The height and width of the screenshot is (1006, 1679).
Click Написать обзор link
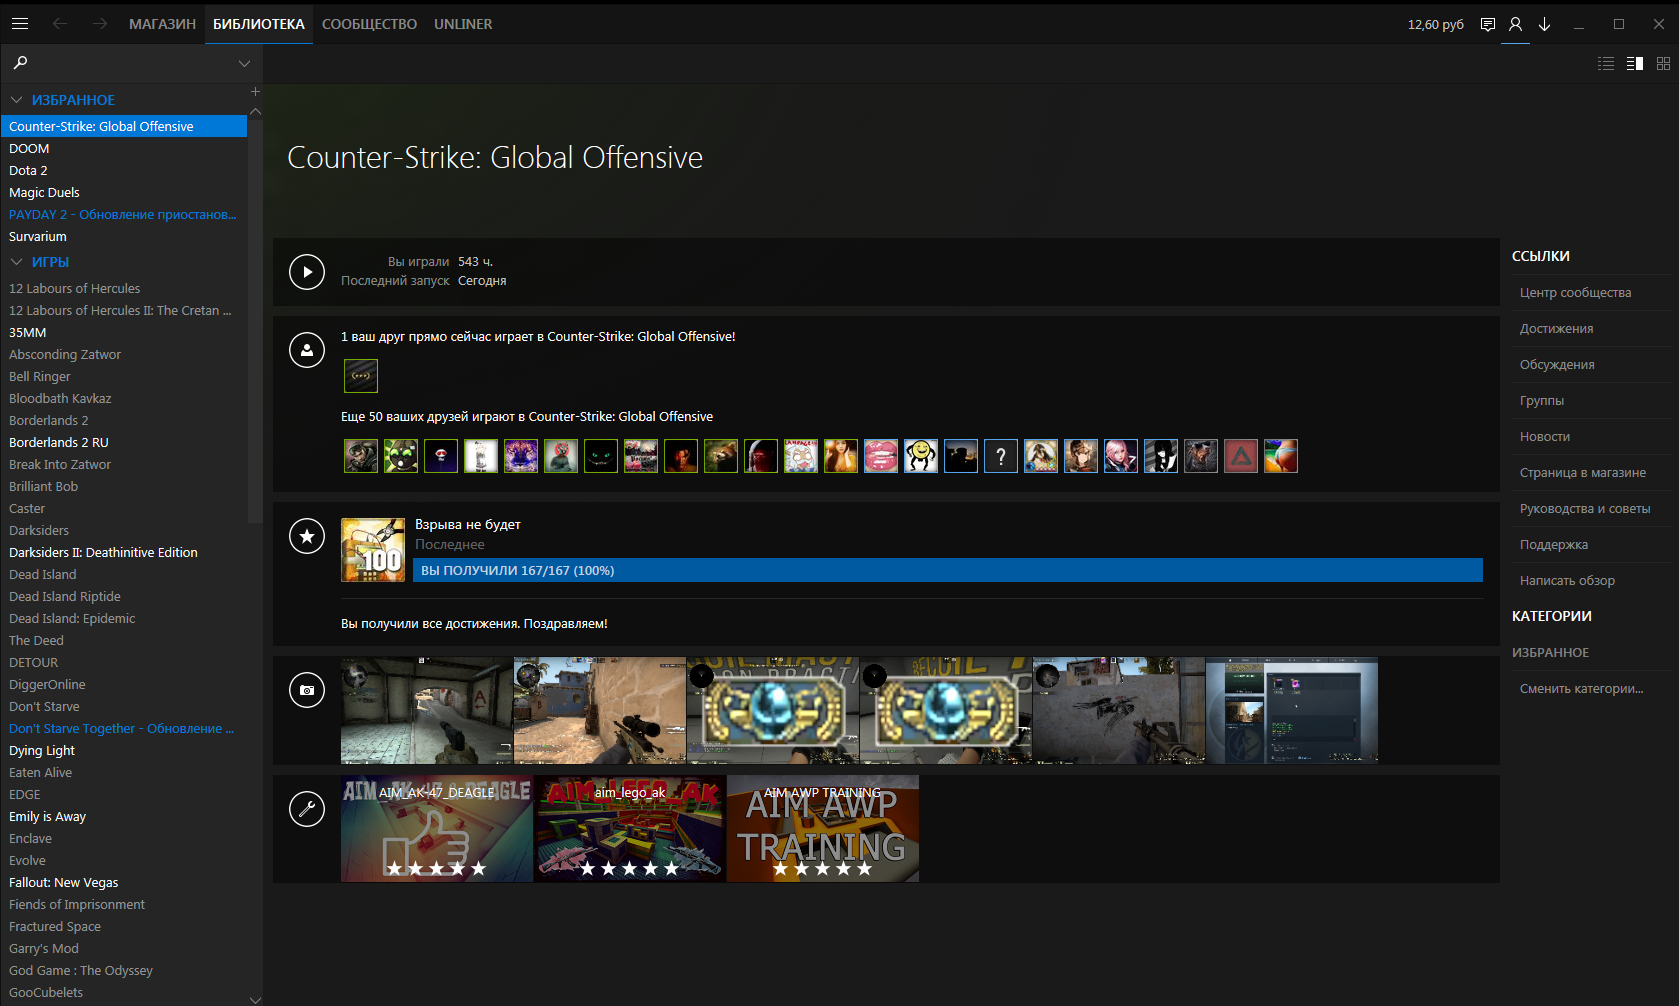tap(1567, 581)
